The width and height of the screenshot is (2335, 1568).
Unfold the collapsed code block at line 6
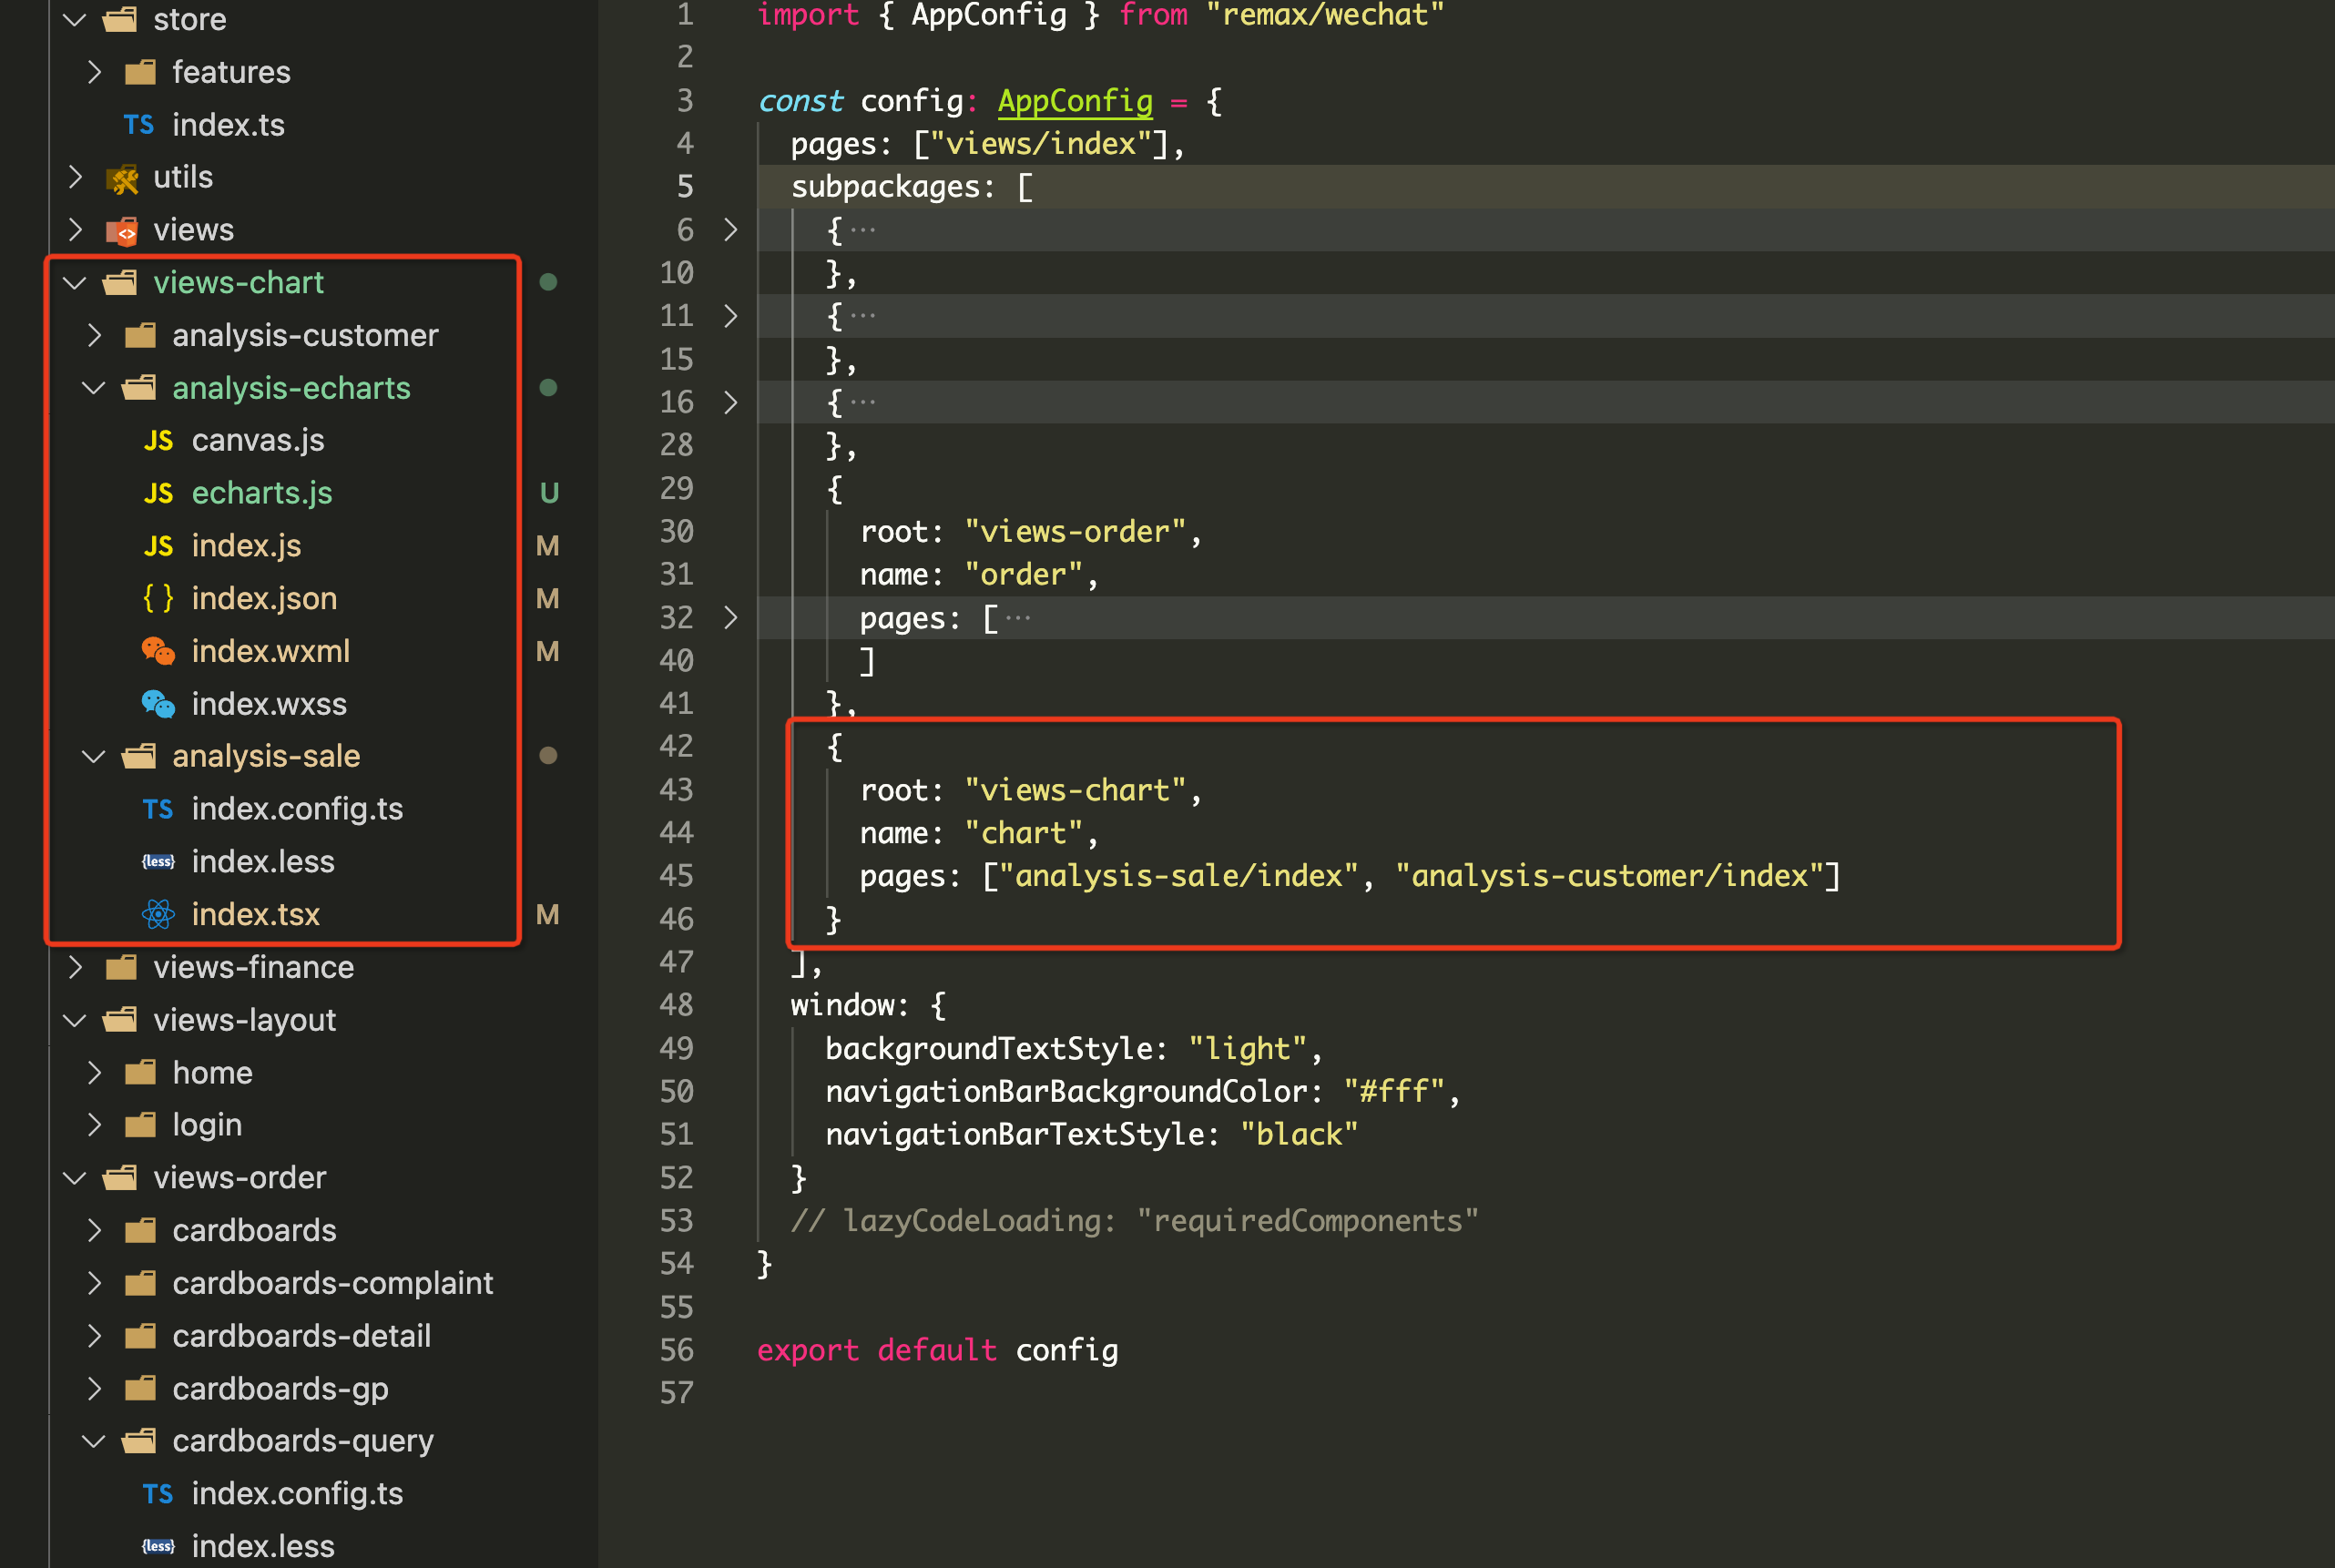click(731, 230)
